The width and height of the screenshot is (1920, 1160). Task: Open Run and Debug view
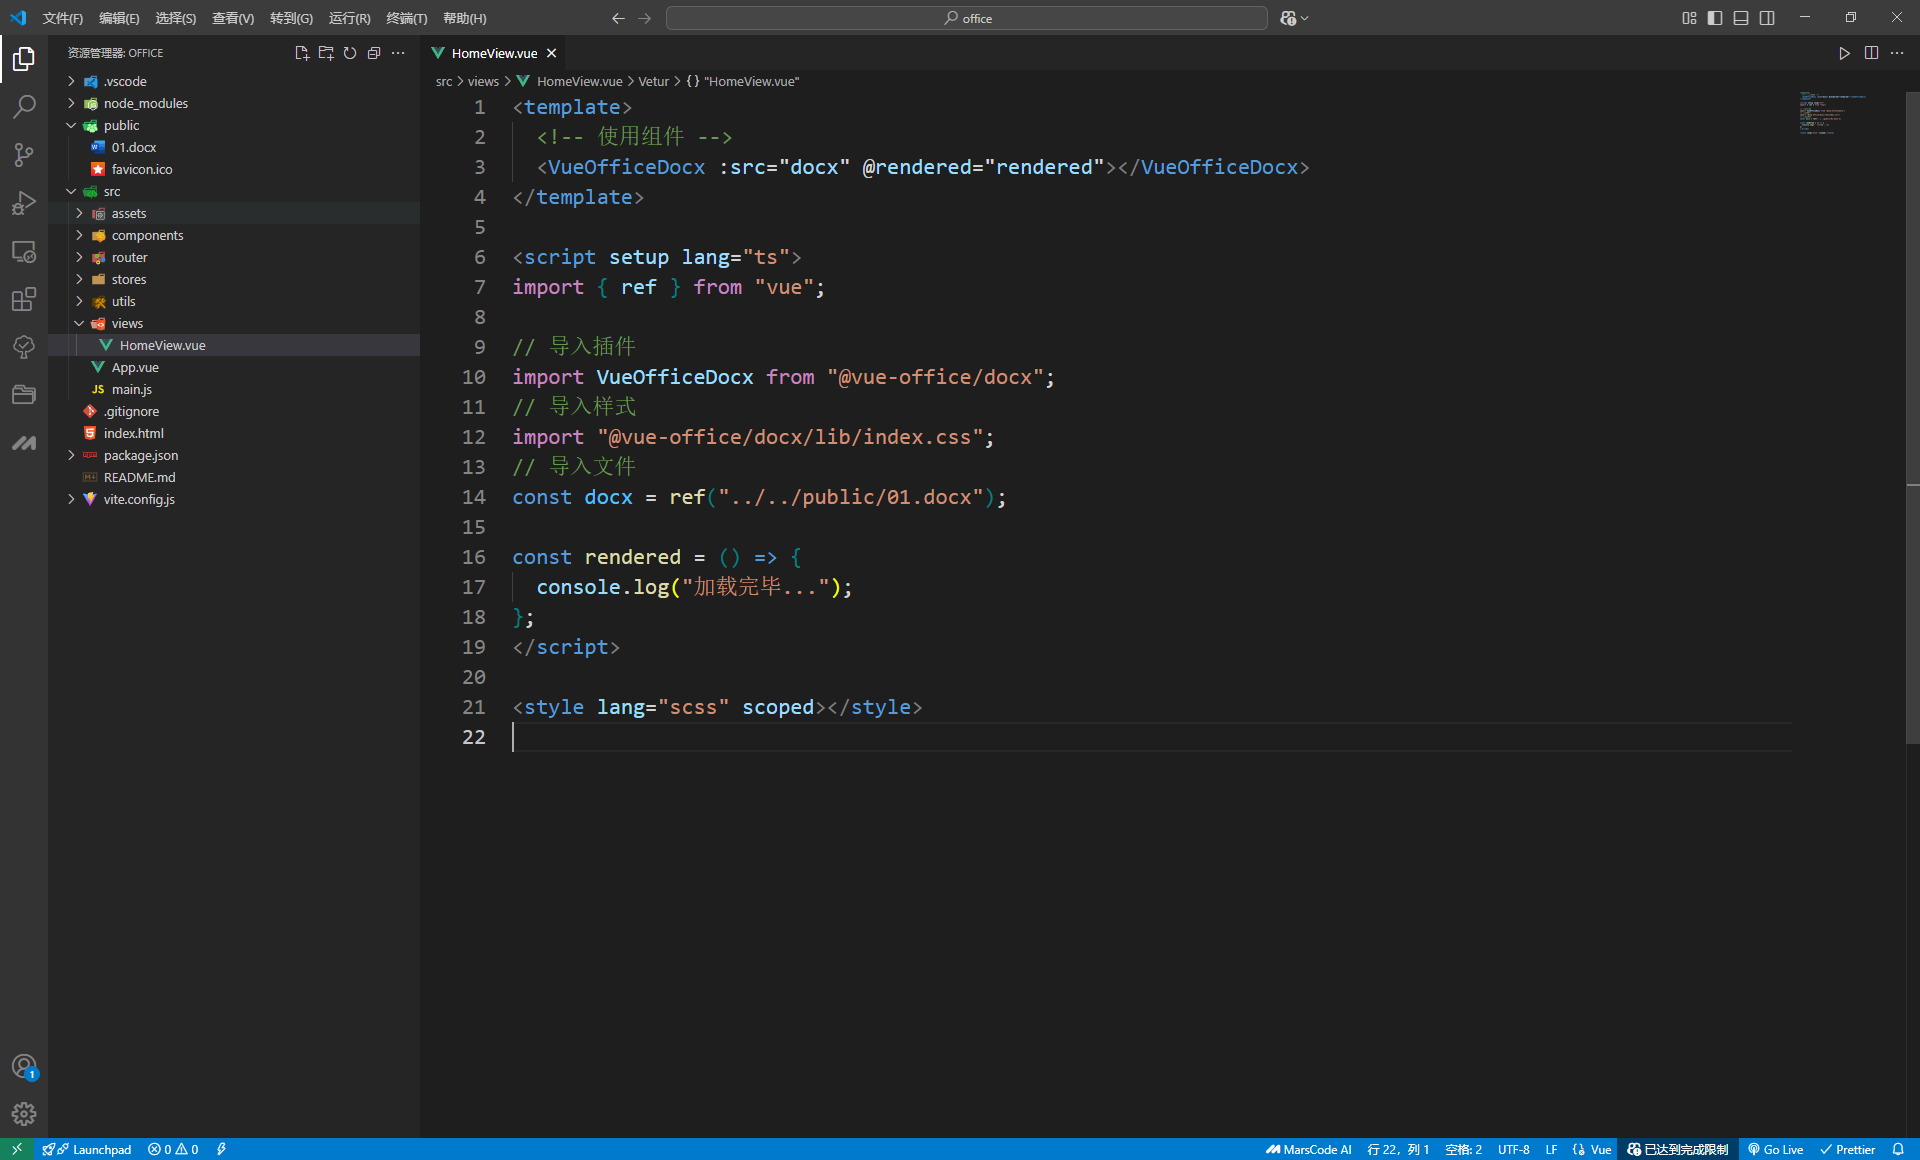pos(24,203)
